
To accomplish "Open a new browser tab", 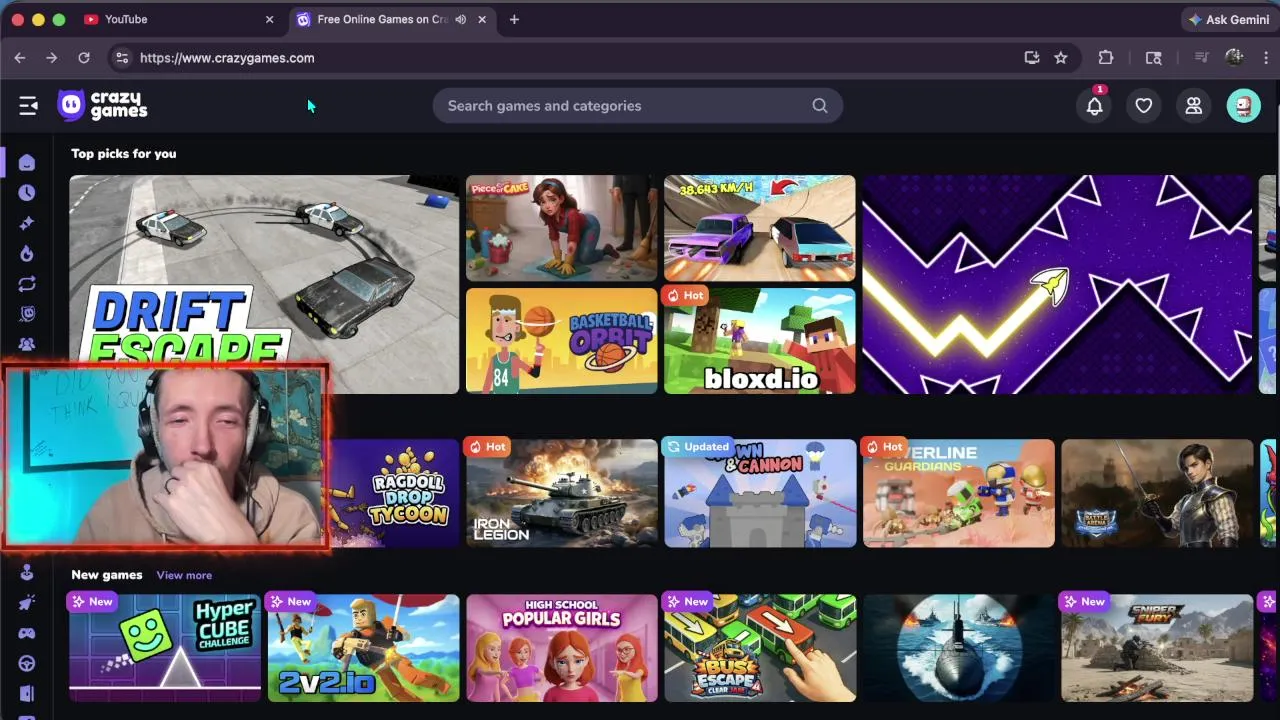I will coord(514,19).
